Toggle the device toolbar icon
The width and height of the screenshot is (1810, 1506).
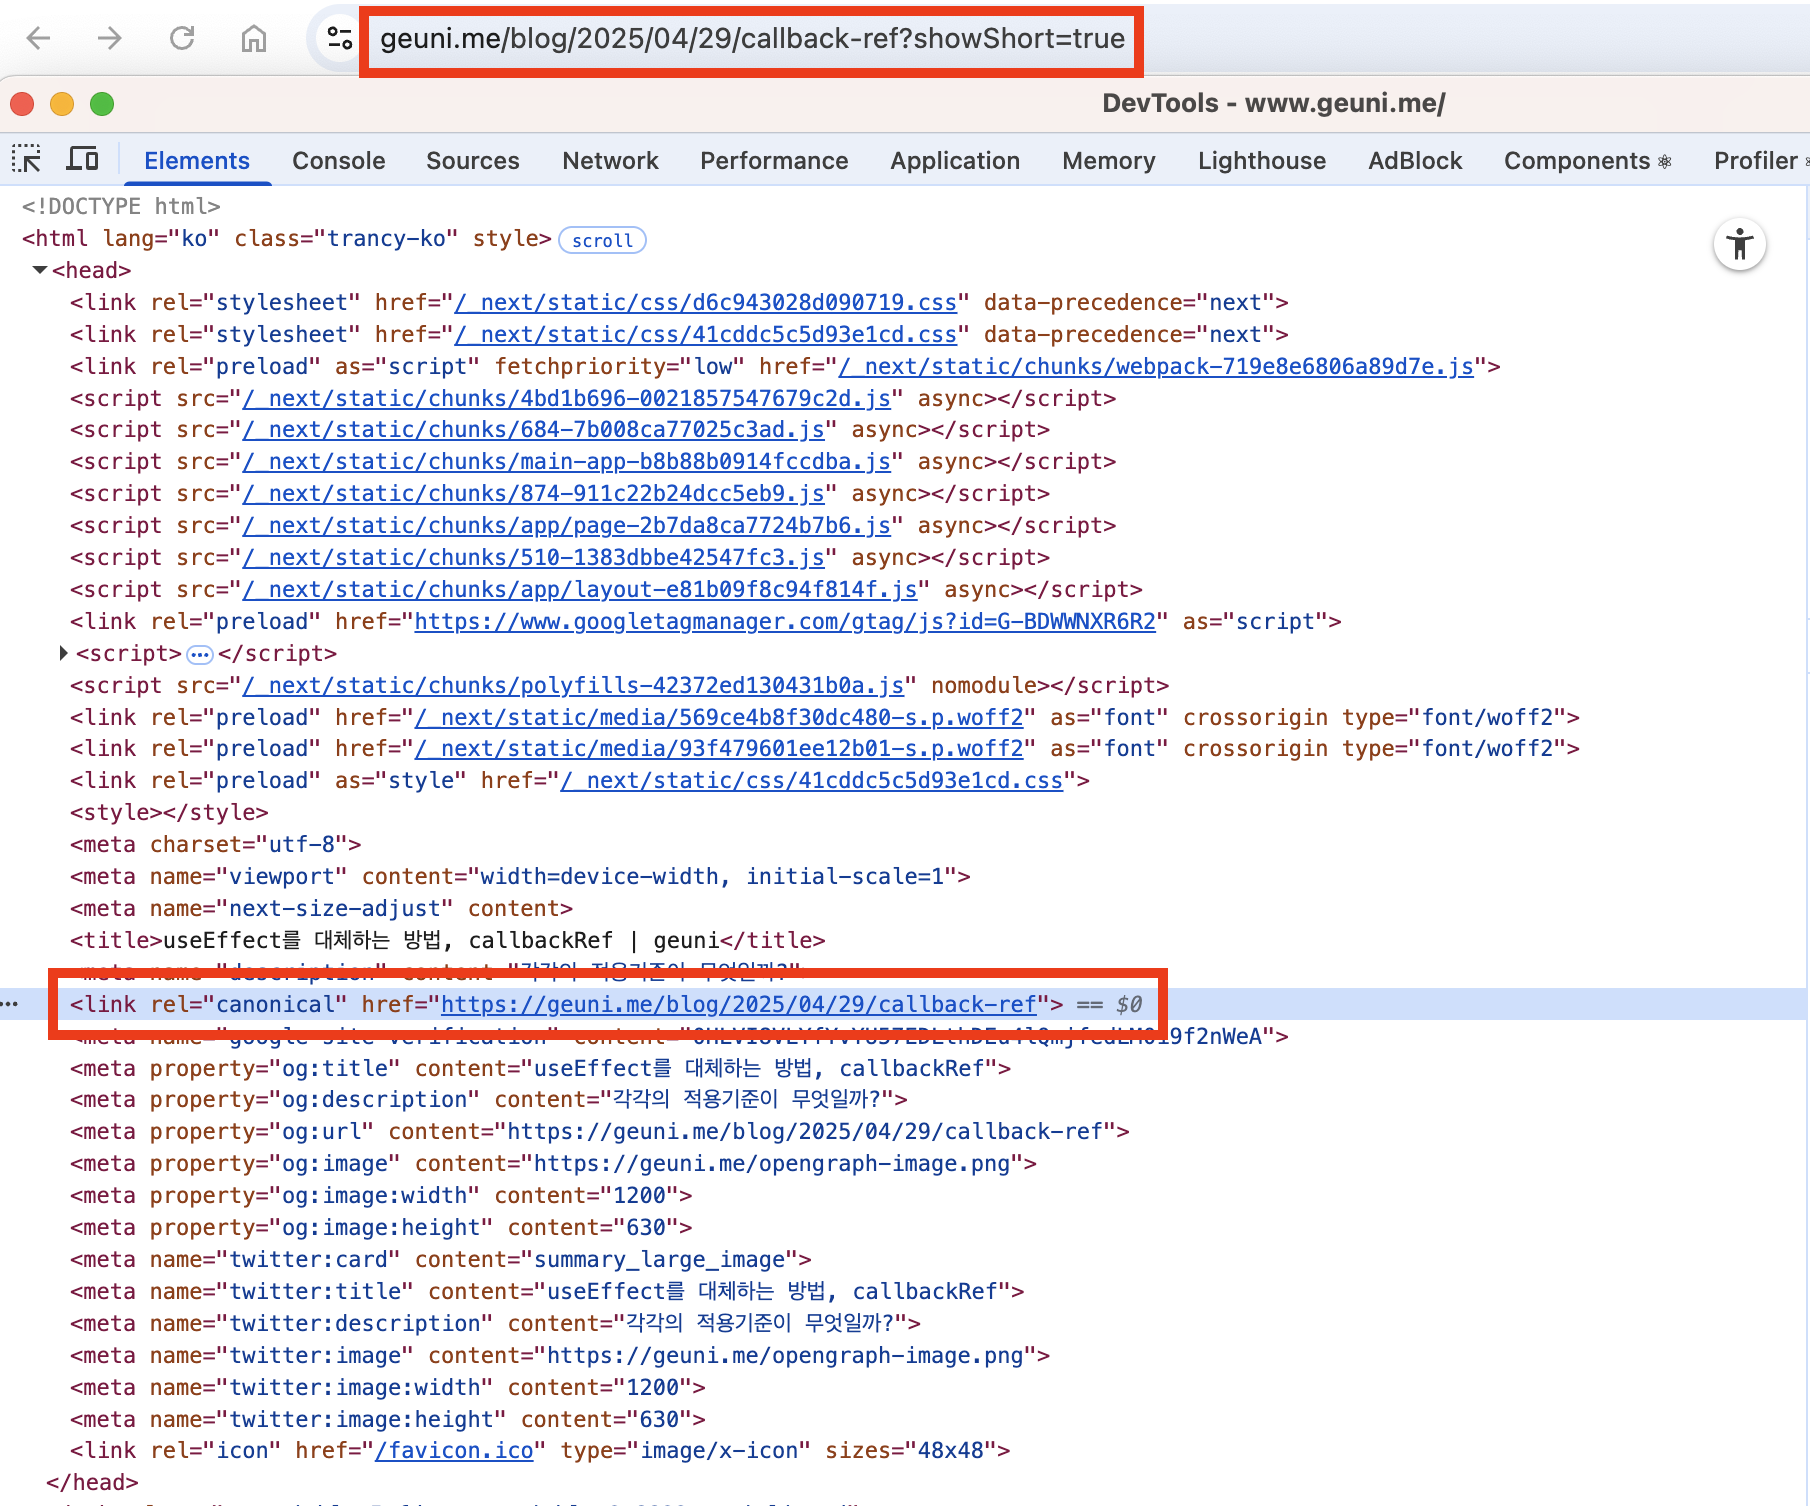82,160
